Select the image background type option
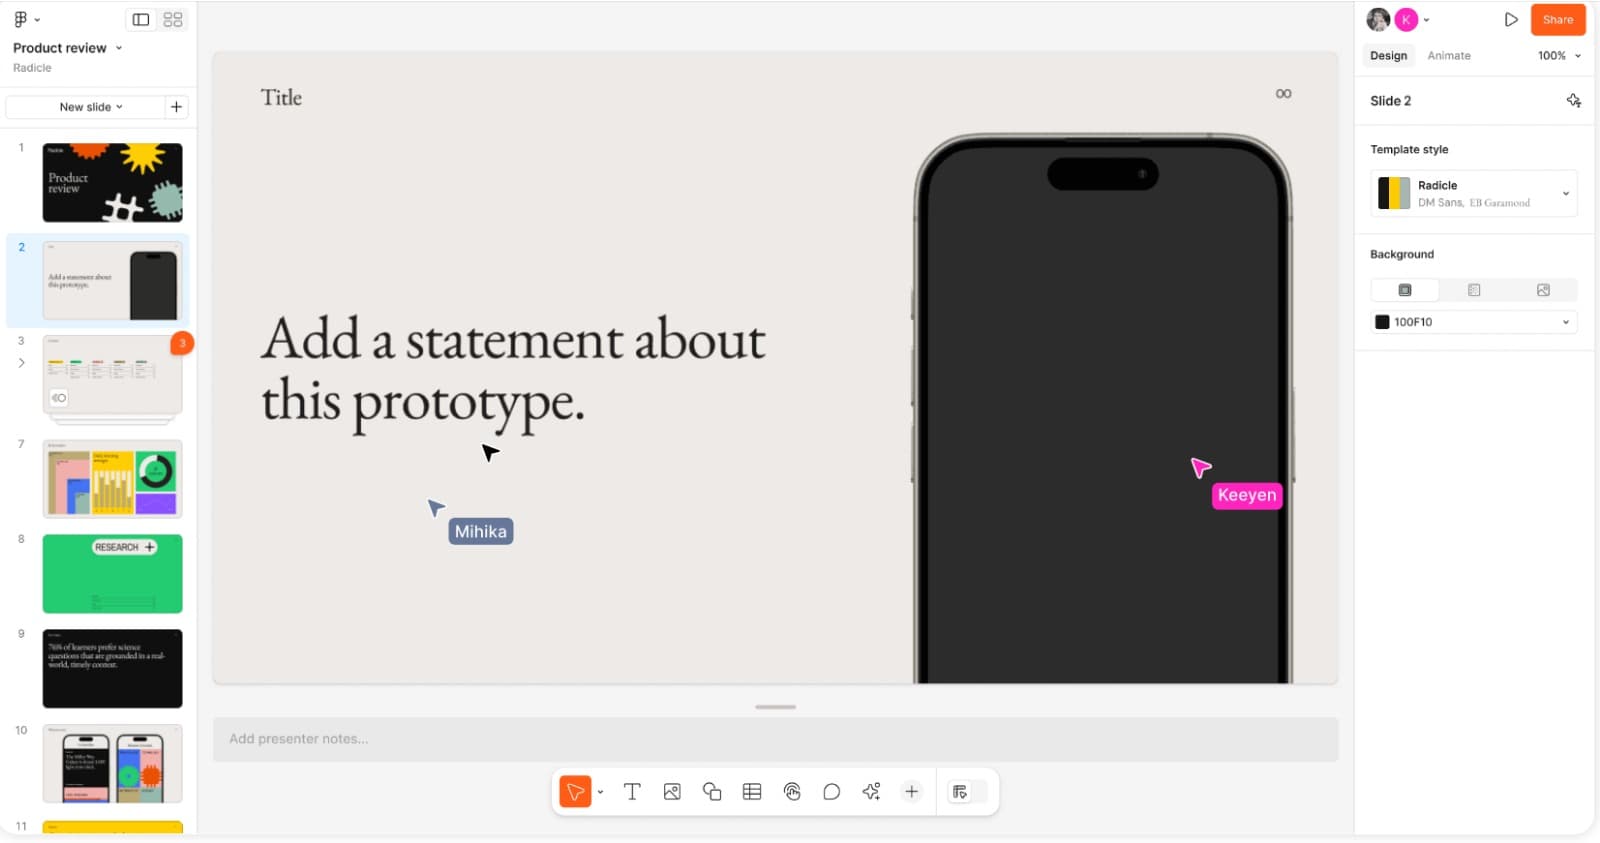Image resolution: width=1600 pixels, height=843 pixels. point(1543,290)
